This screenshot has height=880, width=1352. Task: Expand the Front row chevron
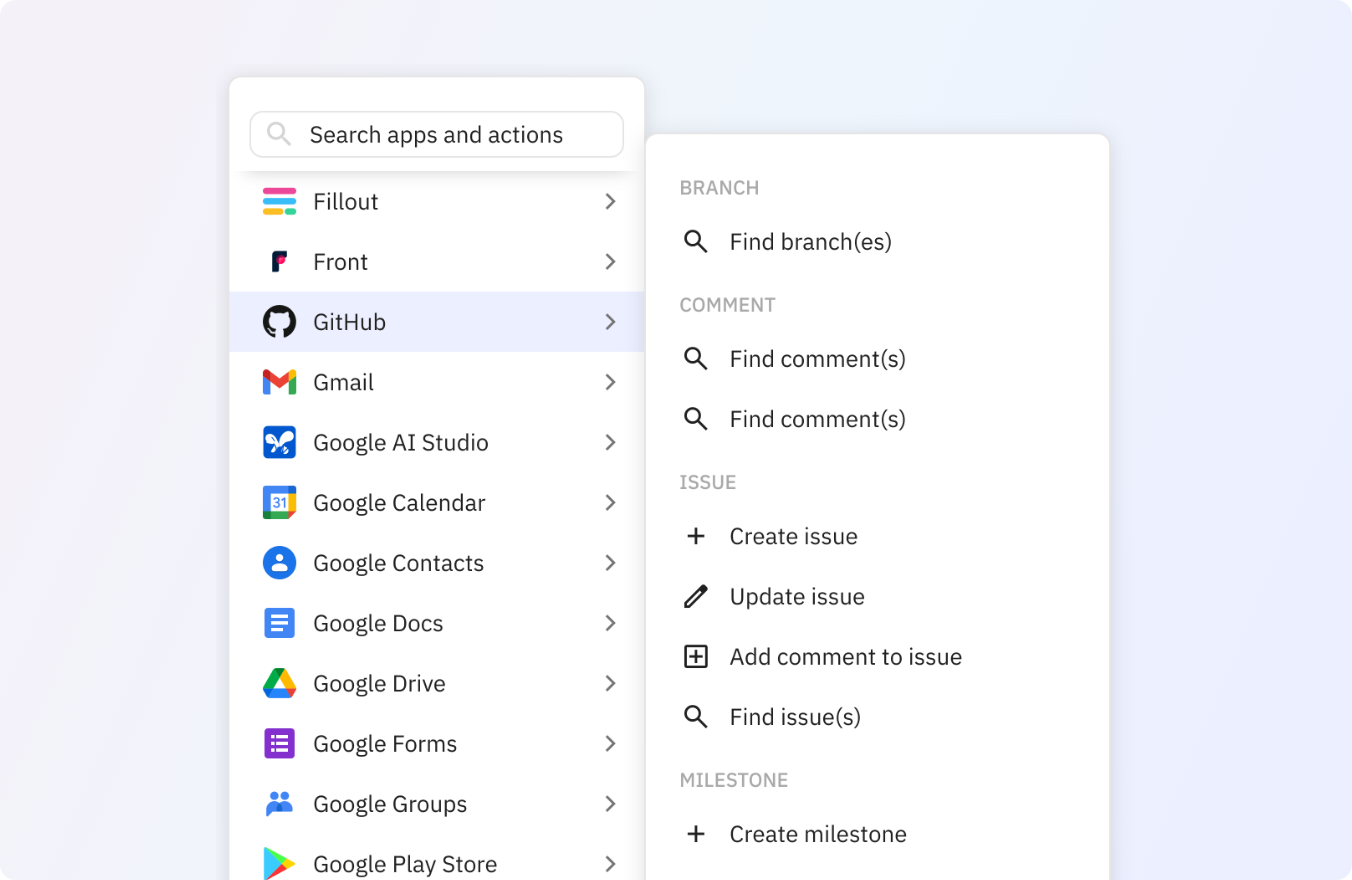[610, 262]
